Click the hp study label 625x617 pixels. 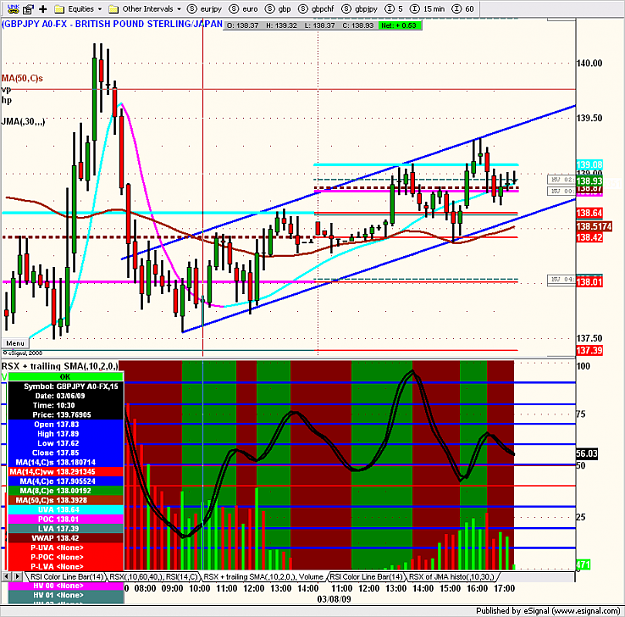pos(6,100)
